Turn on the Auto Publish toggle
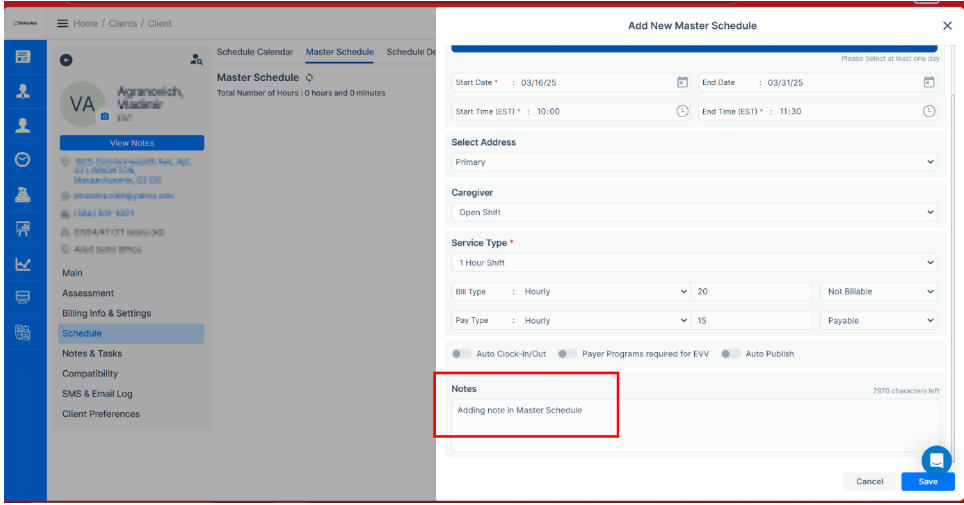Image resolution: width=964 pixels, height=505 pixels. (731, 354)
